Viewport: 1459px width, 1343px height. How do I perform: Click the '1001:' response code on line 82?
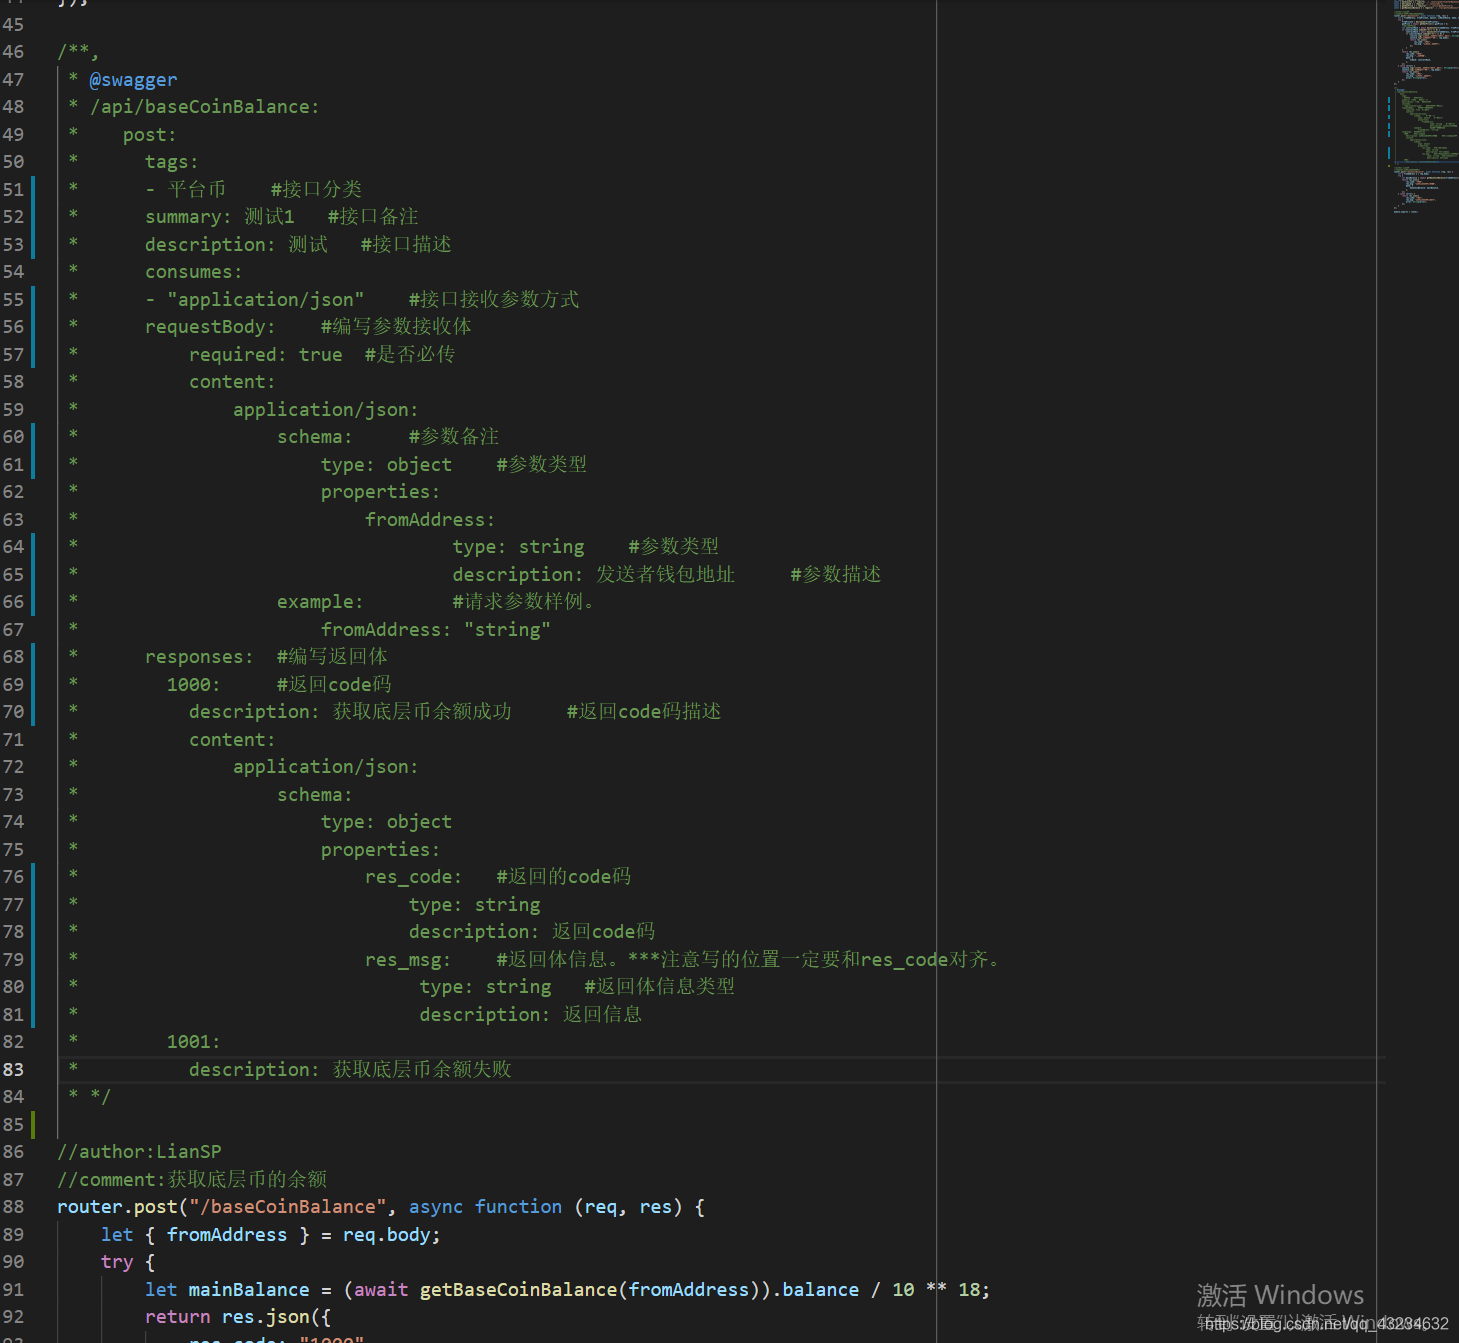(194, 1042)
